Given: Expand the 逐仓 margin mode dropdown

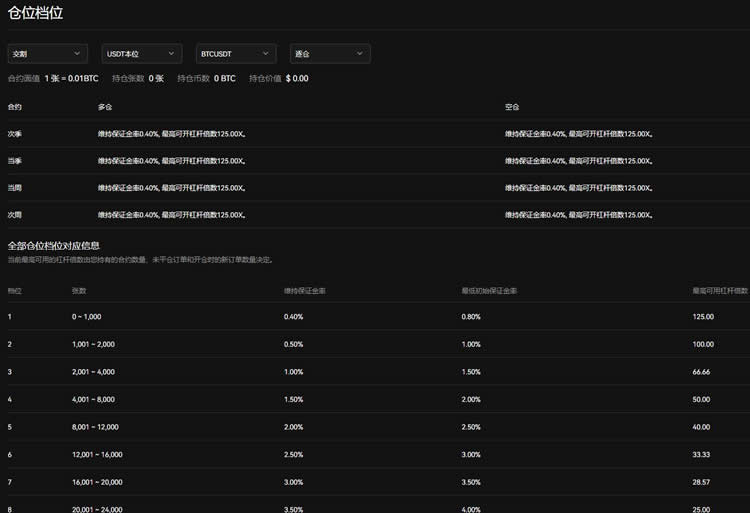Looking at the screenshot, I should point(329,54).
